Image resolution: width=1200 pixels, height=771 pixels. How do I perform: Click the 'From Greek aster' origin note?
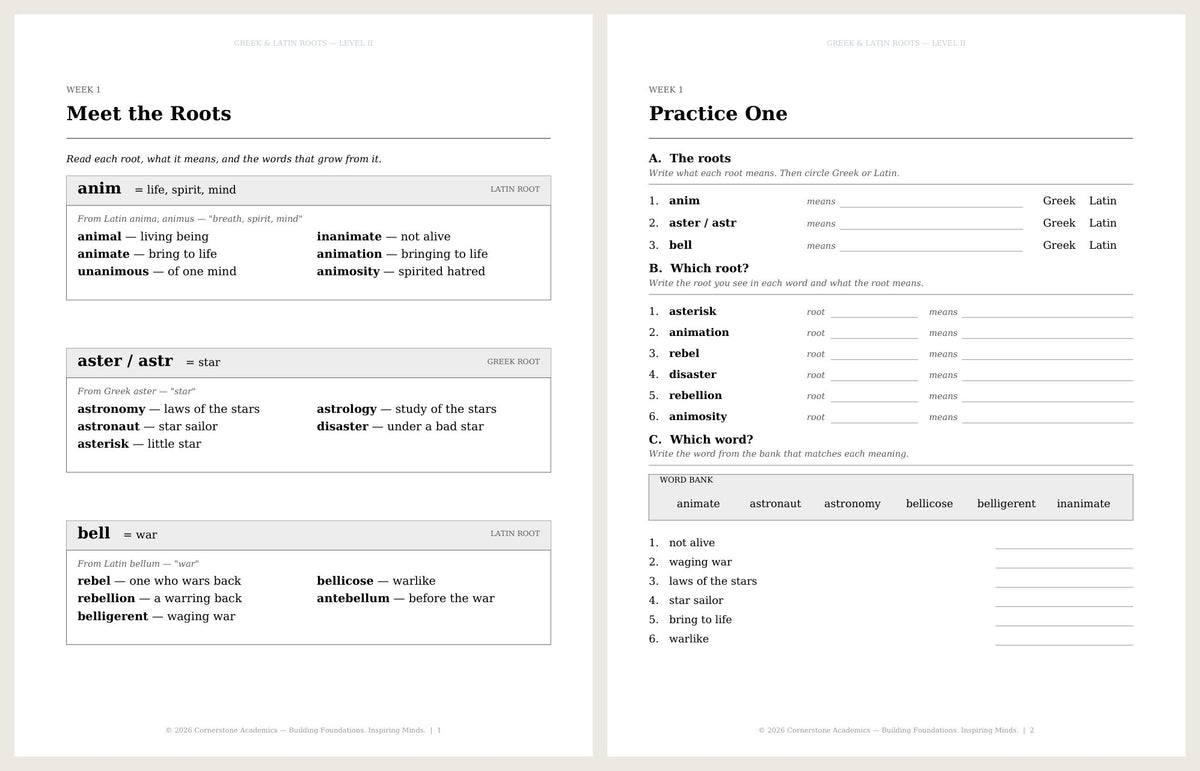[x=136, y=391]
